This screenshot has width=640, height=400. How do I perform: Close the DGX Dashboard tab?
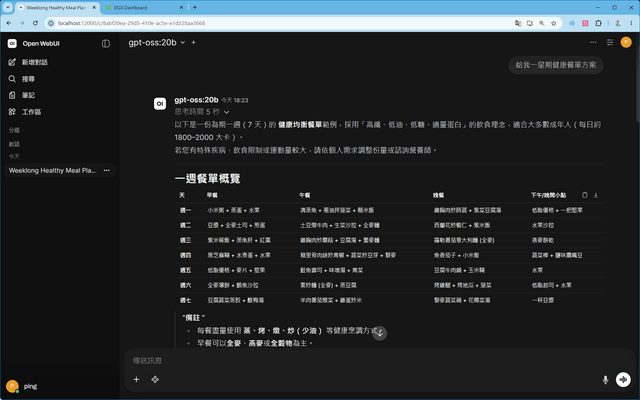tap(181, 7)
